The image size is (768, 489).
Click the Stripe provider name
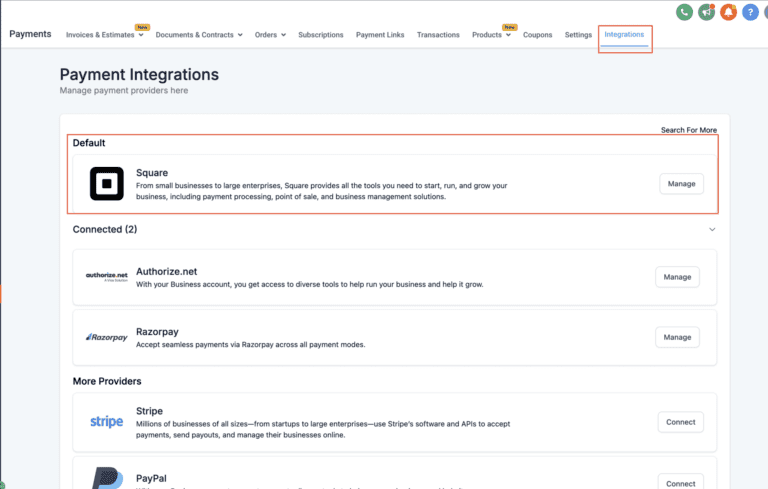[x=149, y=411]
